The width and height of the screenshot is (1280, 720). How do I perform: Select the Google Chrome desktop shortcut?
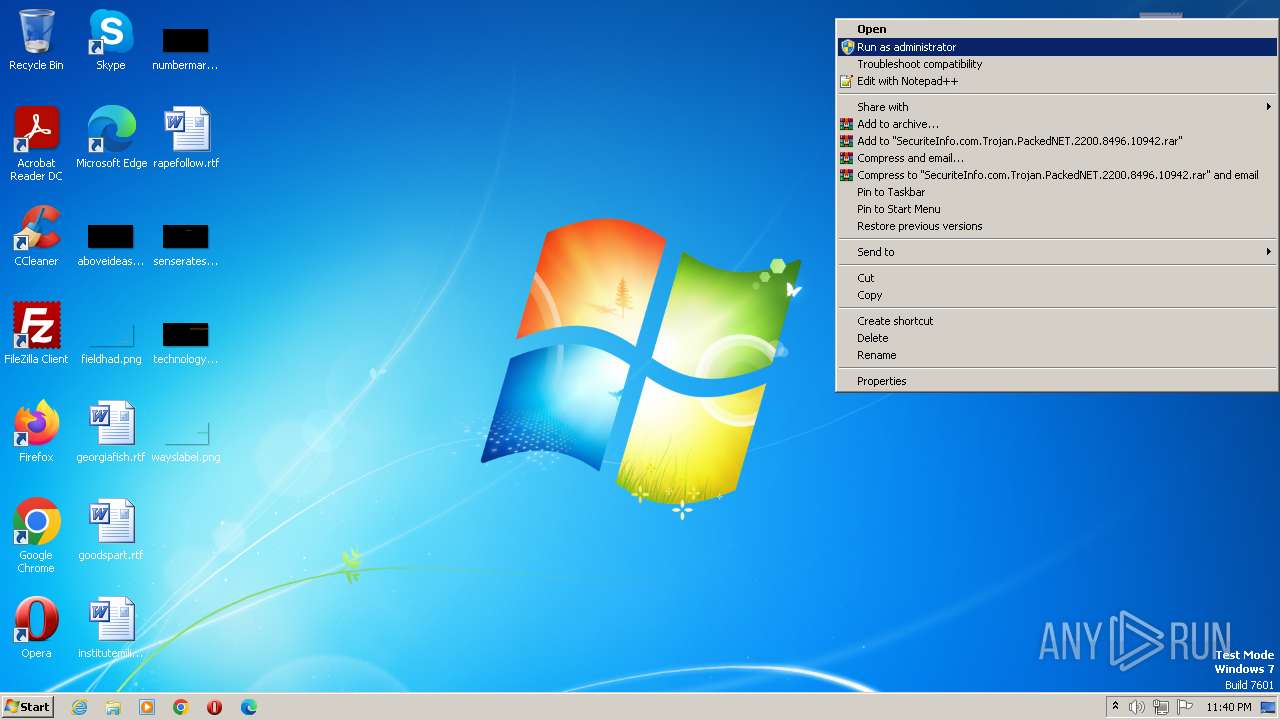point(36,535)
